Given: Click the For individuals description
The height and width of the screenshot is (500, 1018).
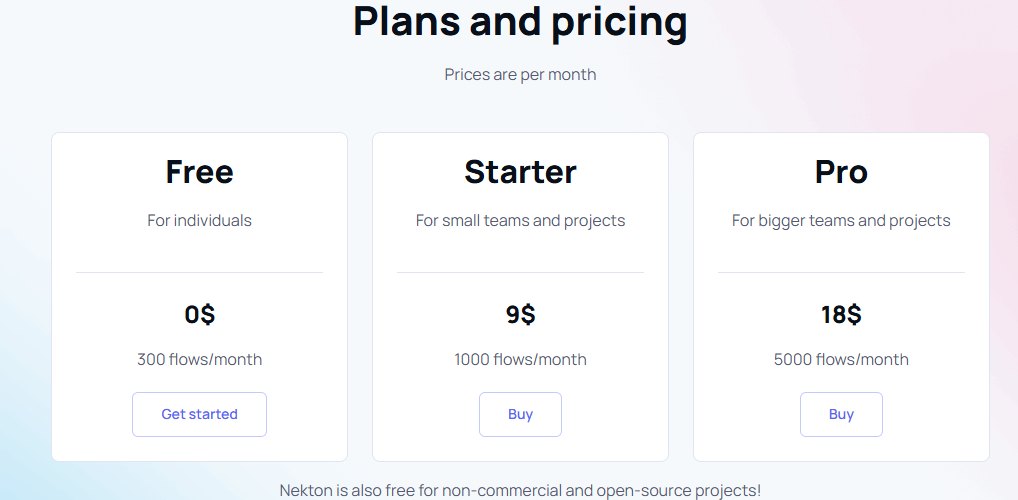Looking at the screenshot, I should pos(199,220).
